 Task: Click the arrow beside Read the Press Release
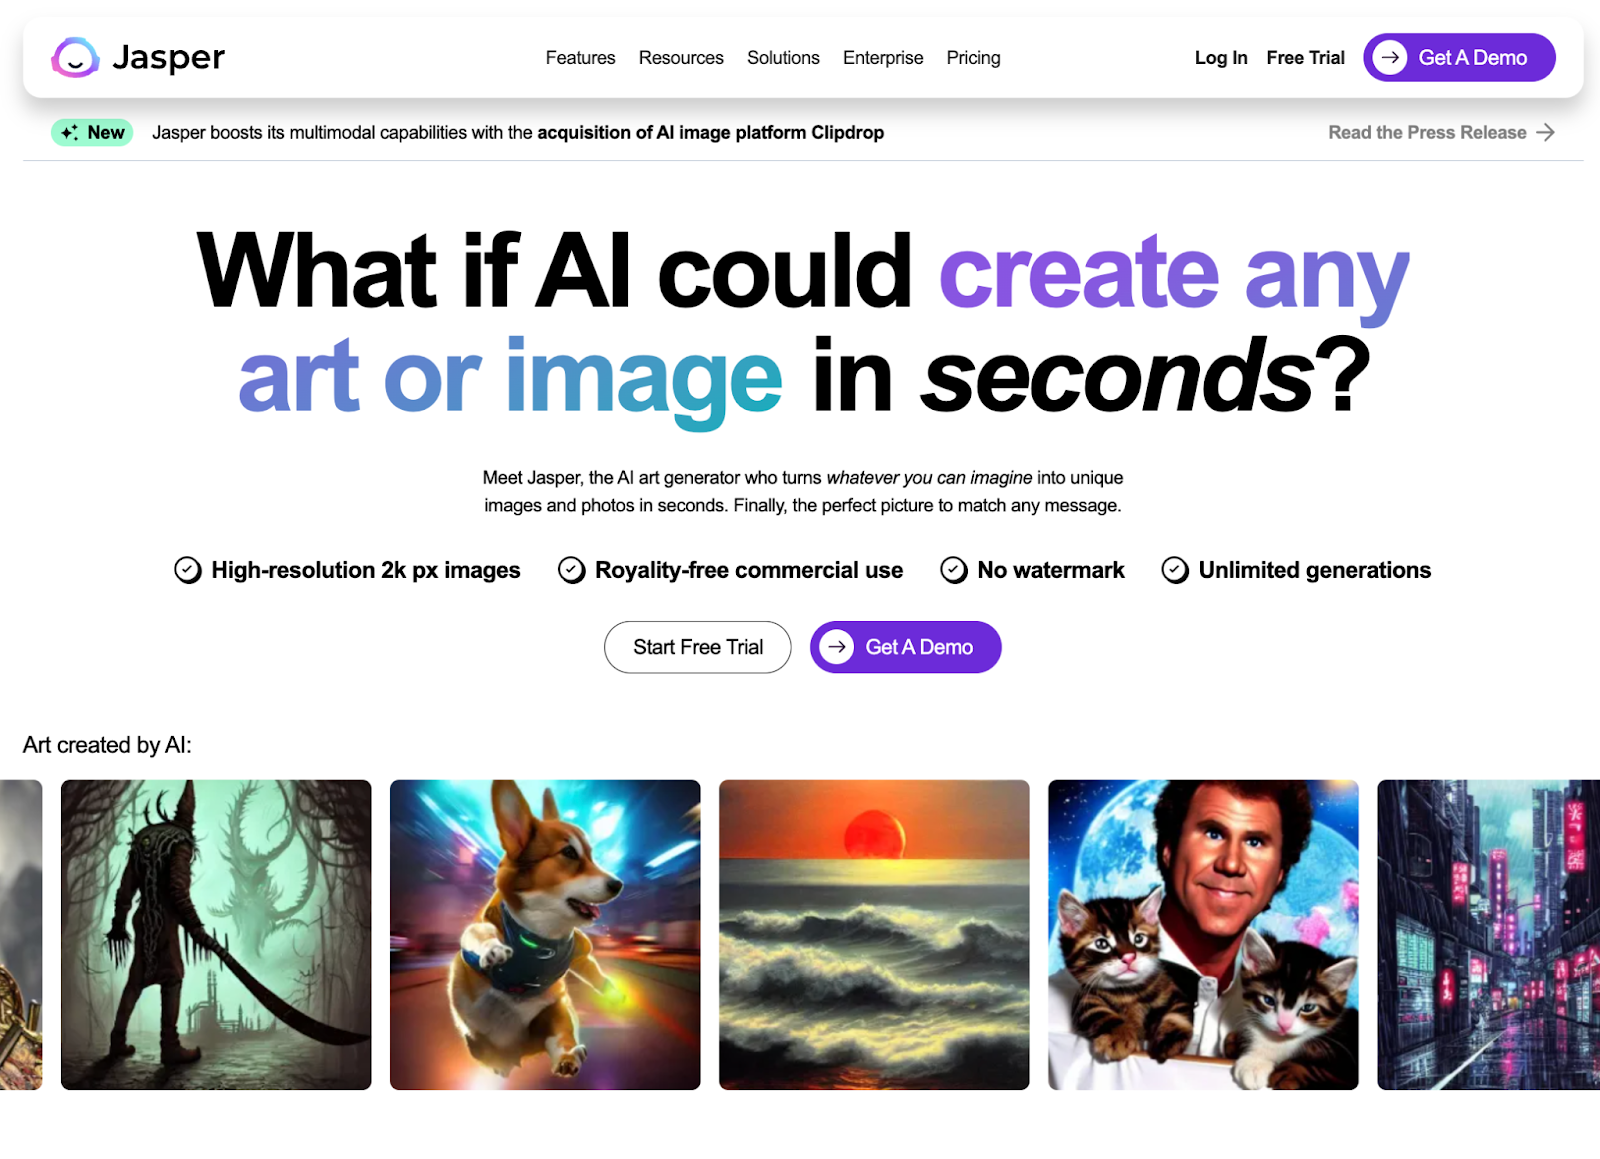tap(1546, 133)
